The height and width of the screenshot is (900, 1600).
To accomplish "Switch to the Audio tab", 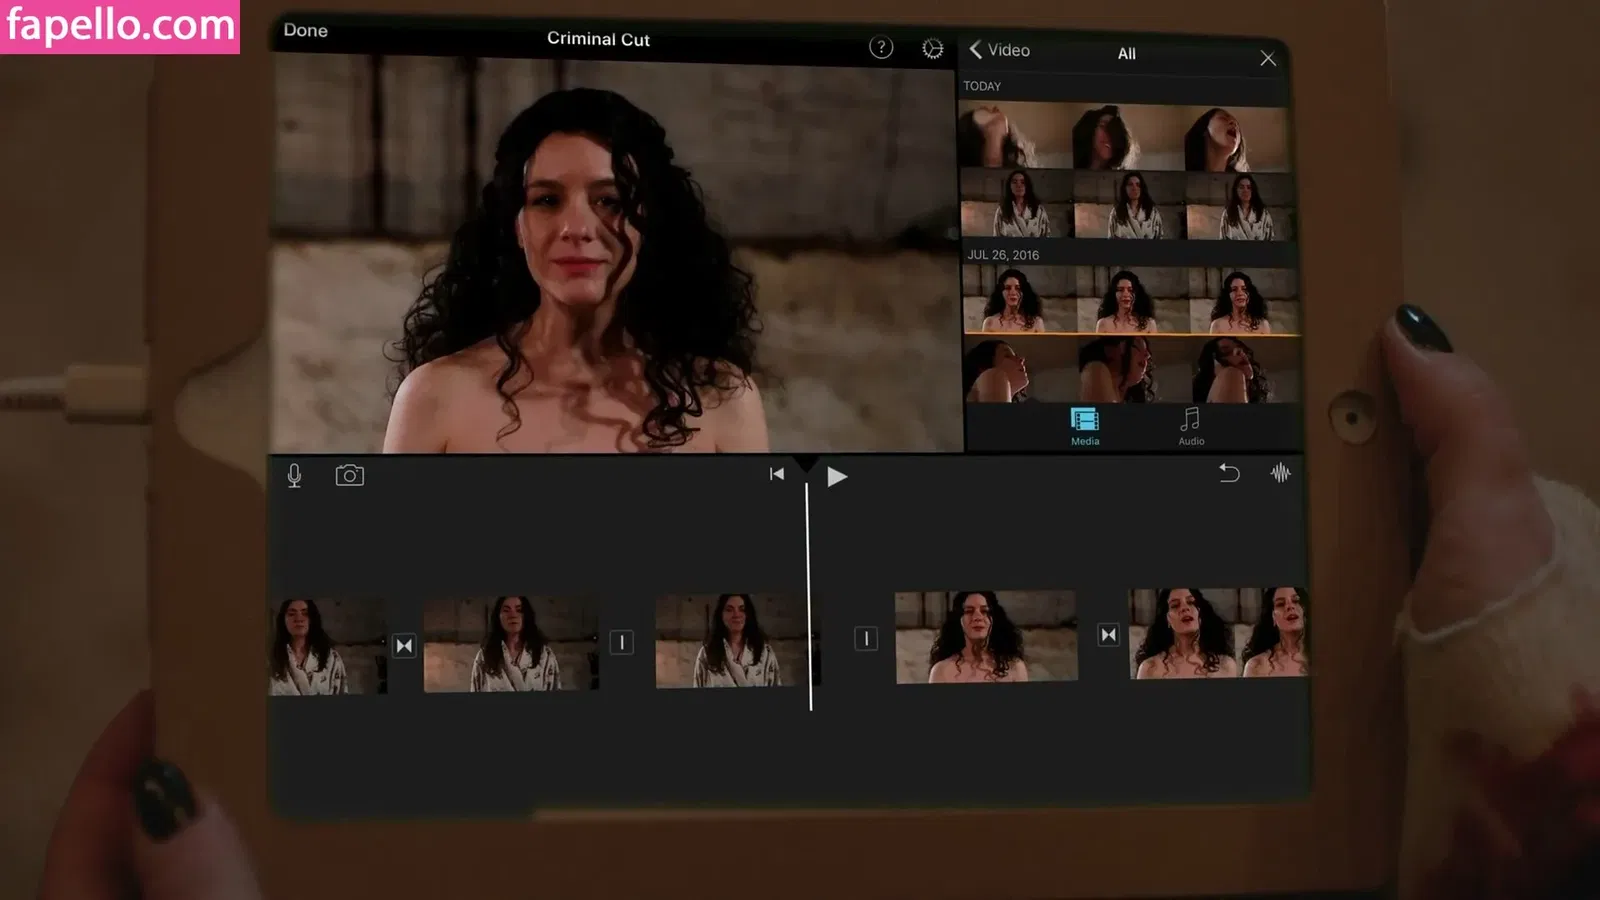I will (x=1190, y=426).
